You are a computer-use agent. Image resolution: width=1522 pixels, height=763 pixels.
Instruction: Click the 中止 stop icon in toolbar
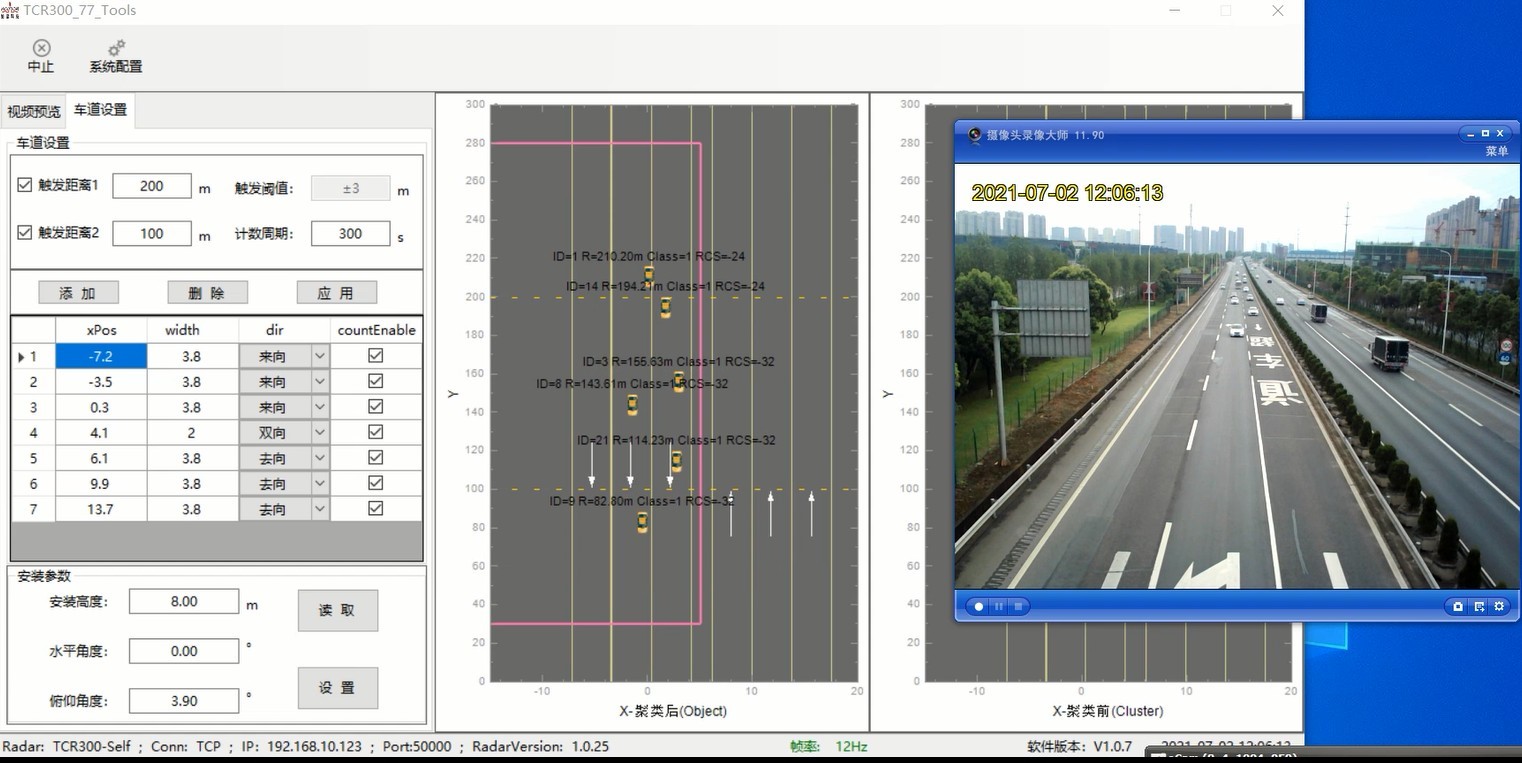[41, 48]
